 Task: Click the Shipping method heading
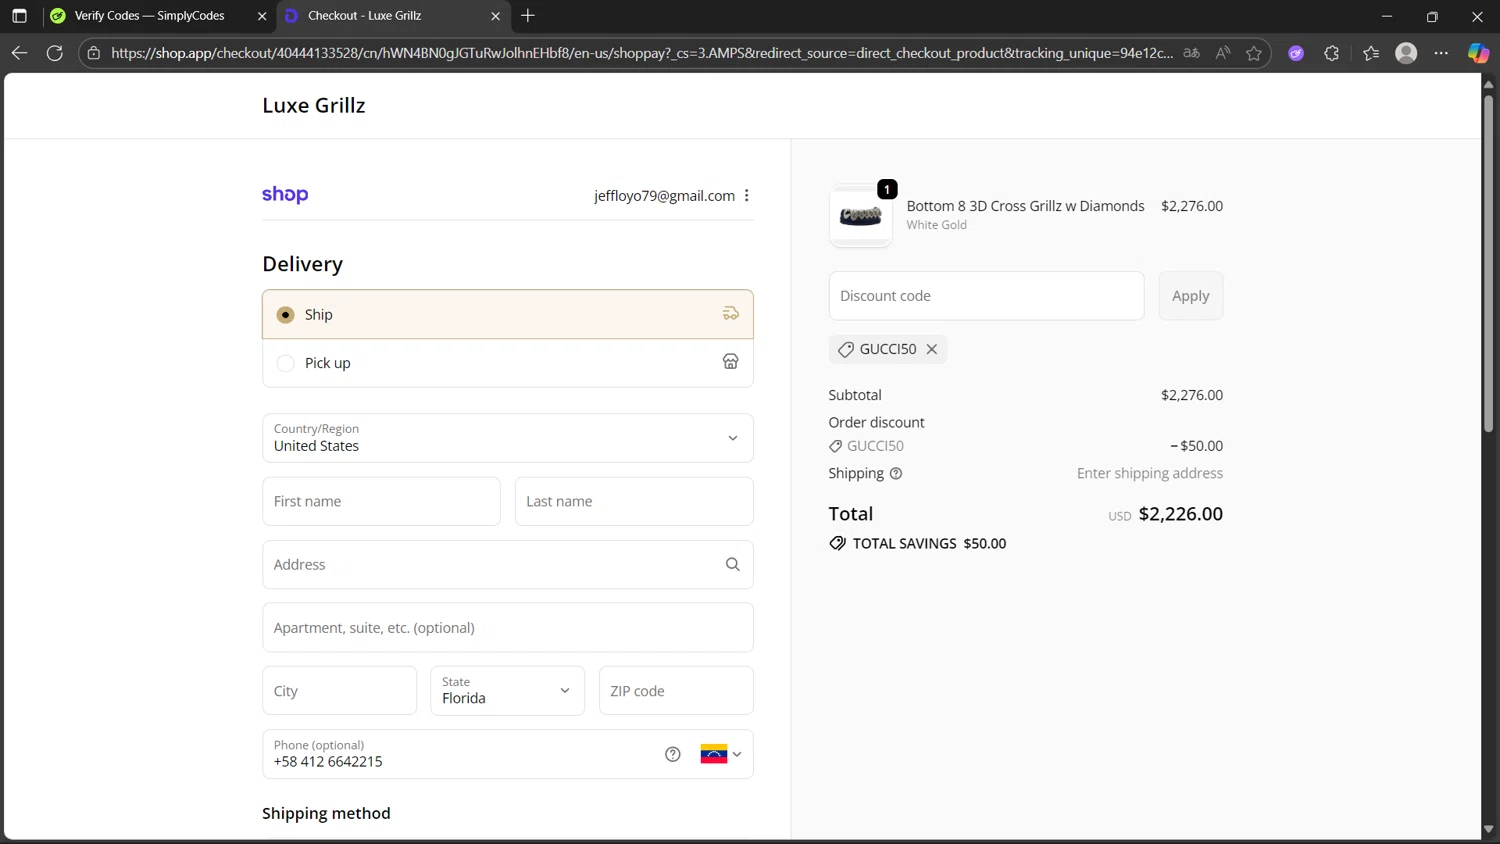pos(326,813)
